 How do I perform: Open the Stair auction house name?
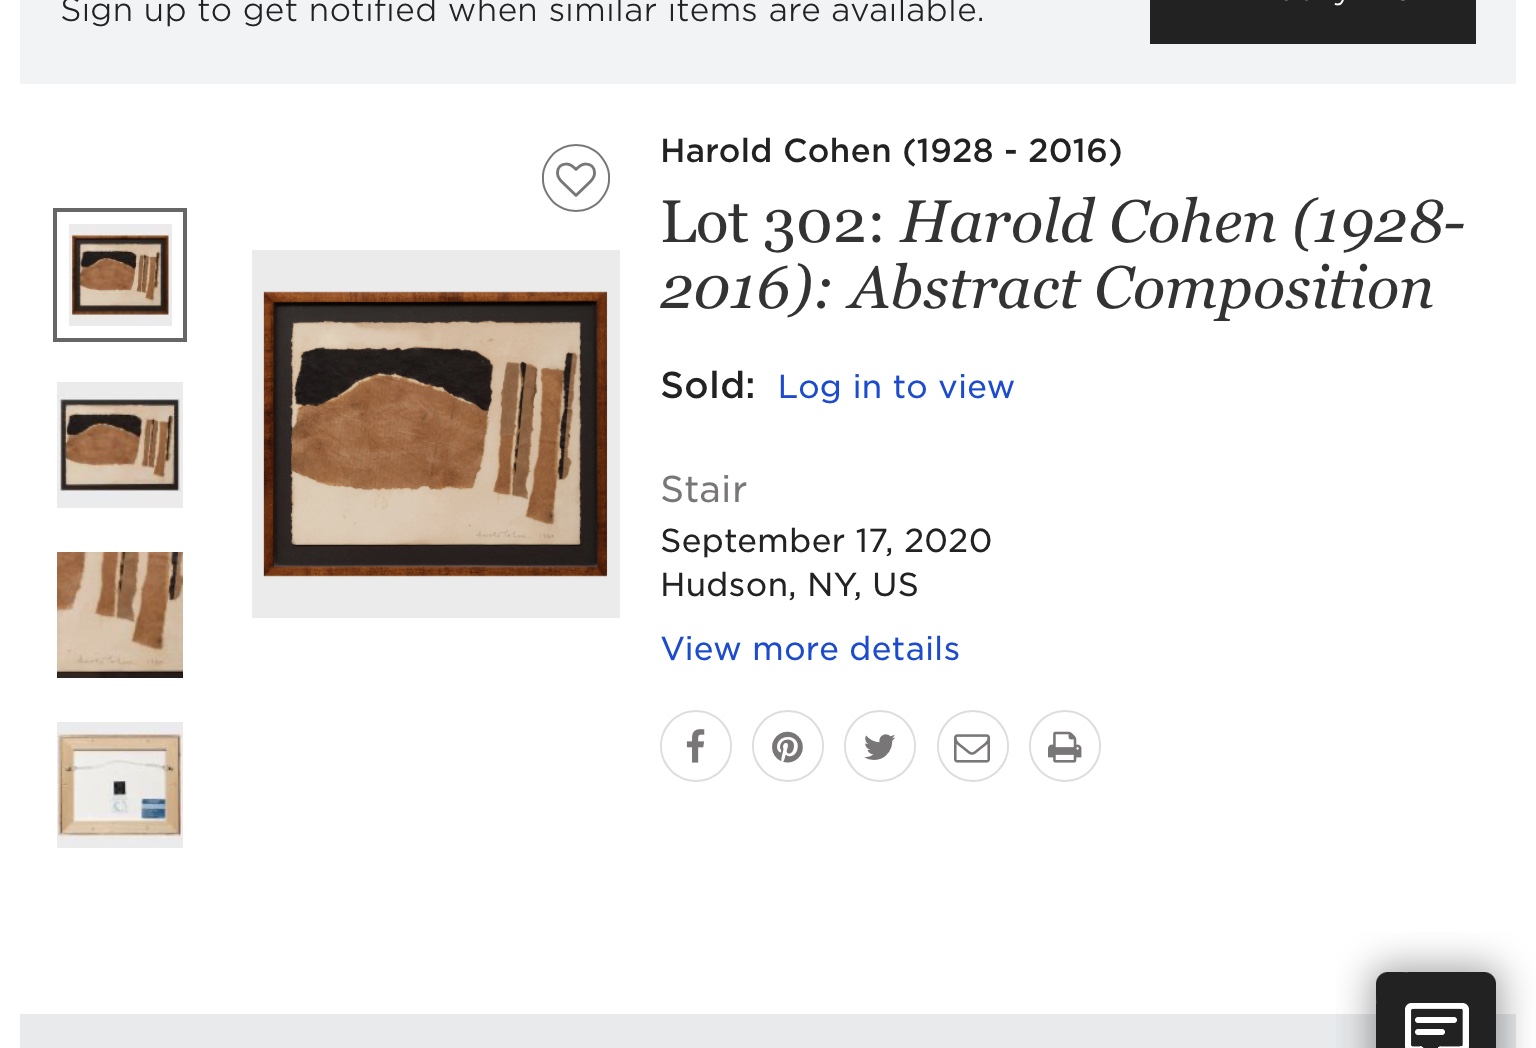(704, 490)
